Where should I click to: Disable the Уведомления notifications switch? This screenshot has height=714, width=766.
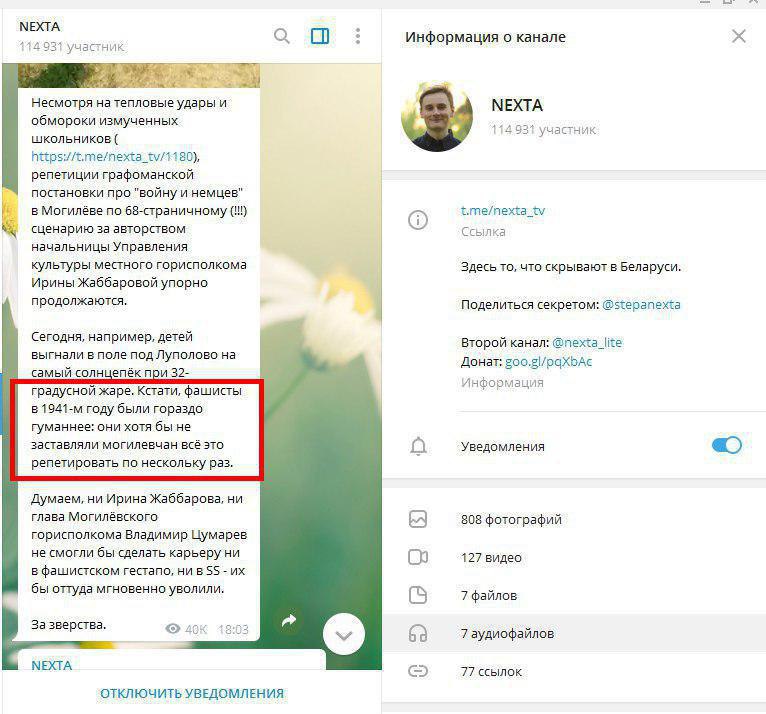726,445
